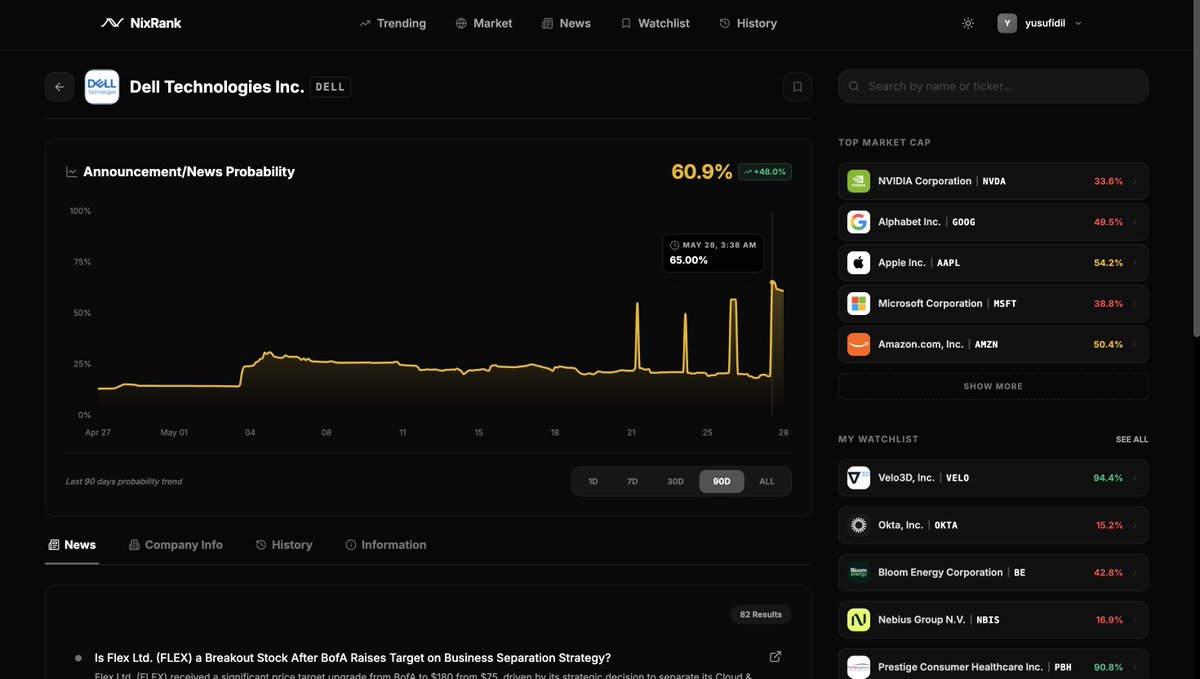Screen dimensions: 1200x679
Task: Click the Y user avatar
Action: pos(1007,23)
